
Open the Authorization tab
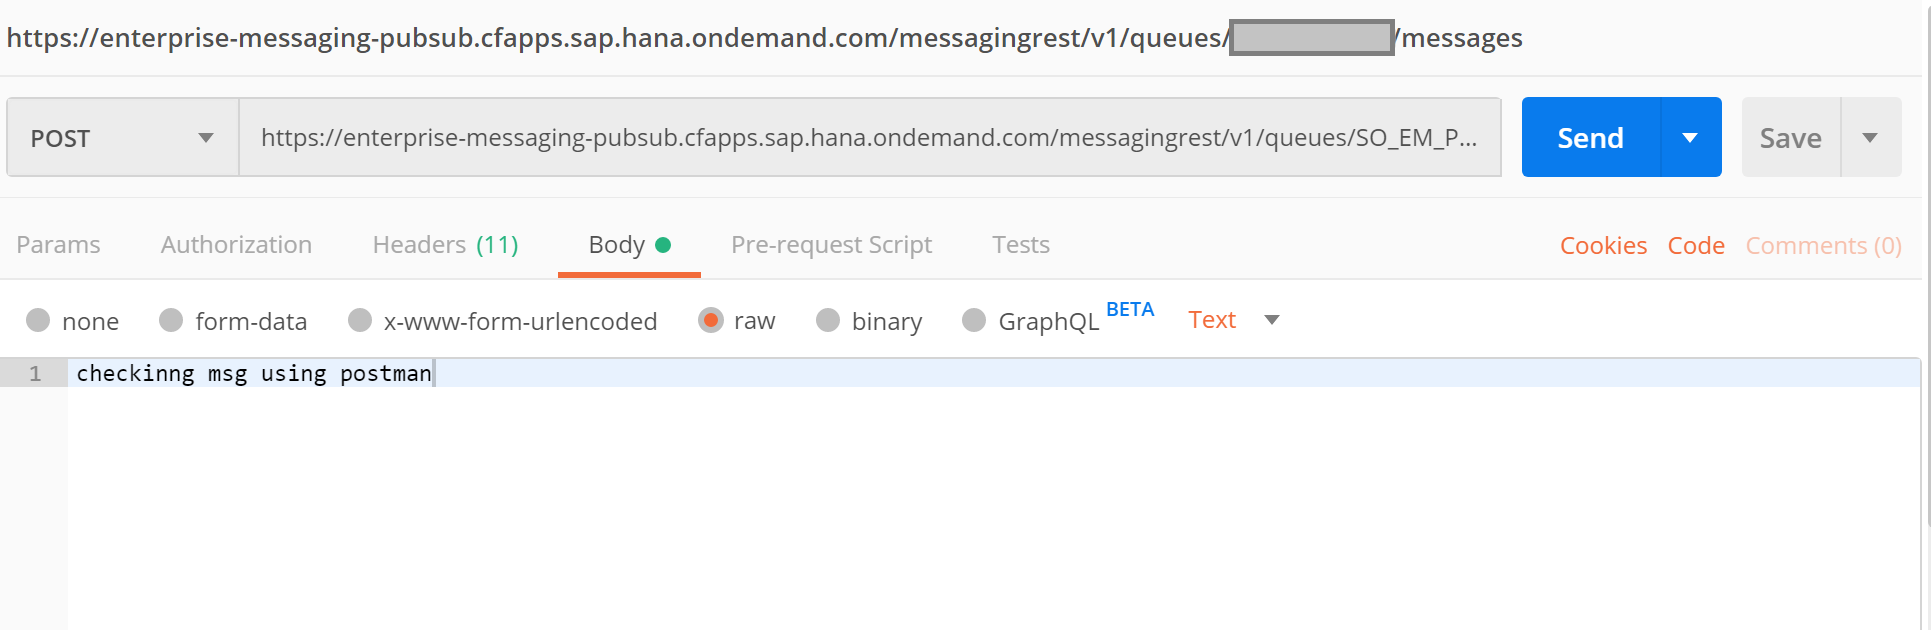pos(236,245)
